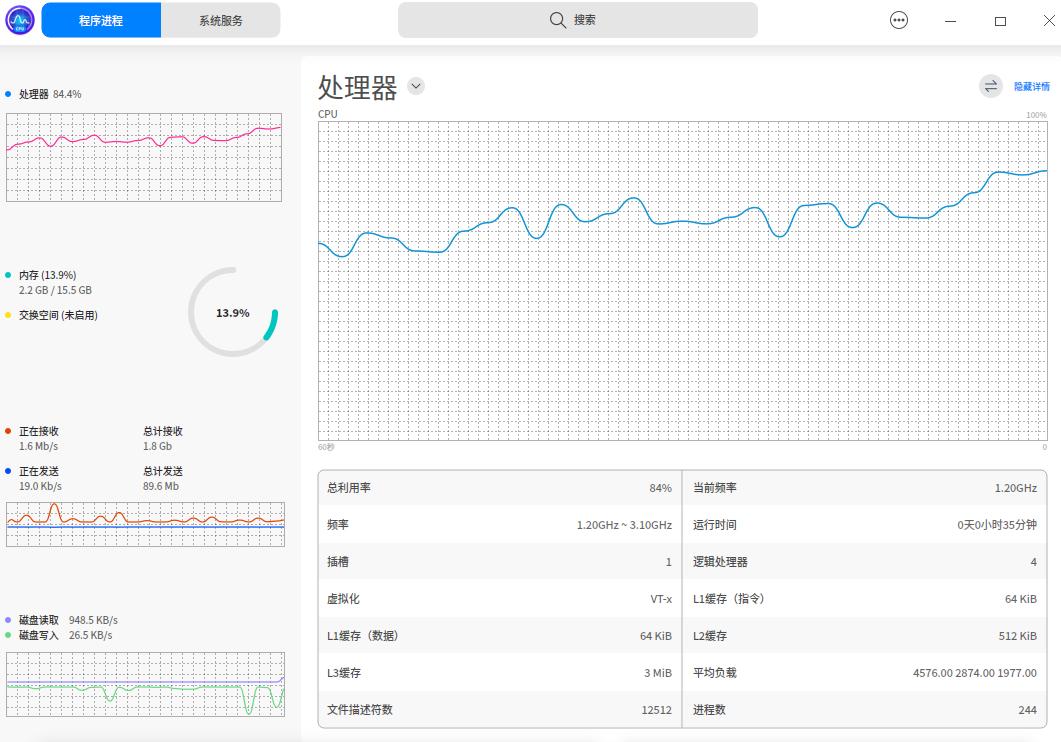This screenshot has height=742, width=1061.
Task: Select the 内存 (13.9%) sidebar entry
Action: 47,275
